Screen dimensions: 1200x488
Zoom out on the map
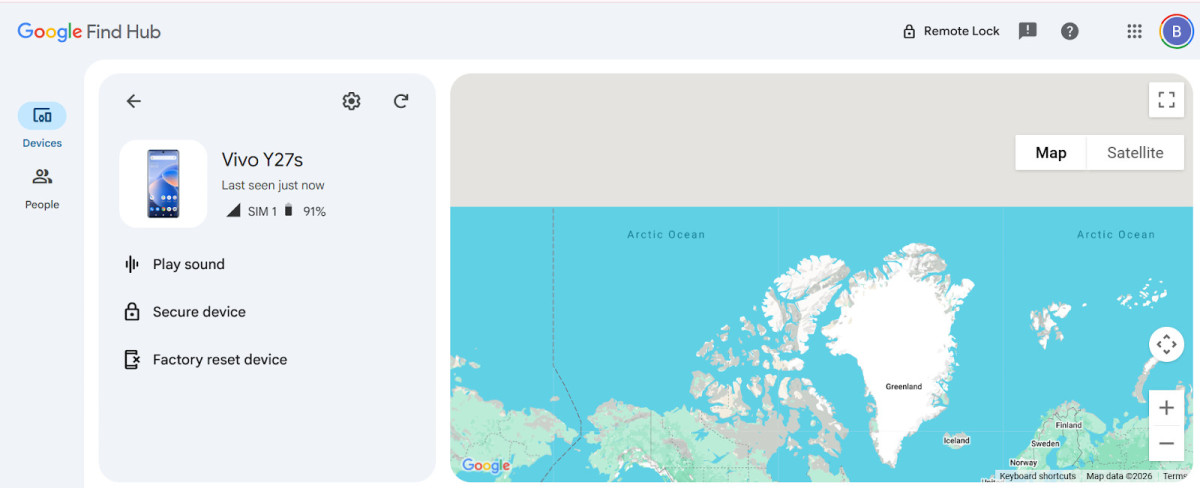pyautogui.click(x=1166, y=443)
